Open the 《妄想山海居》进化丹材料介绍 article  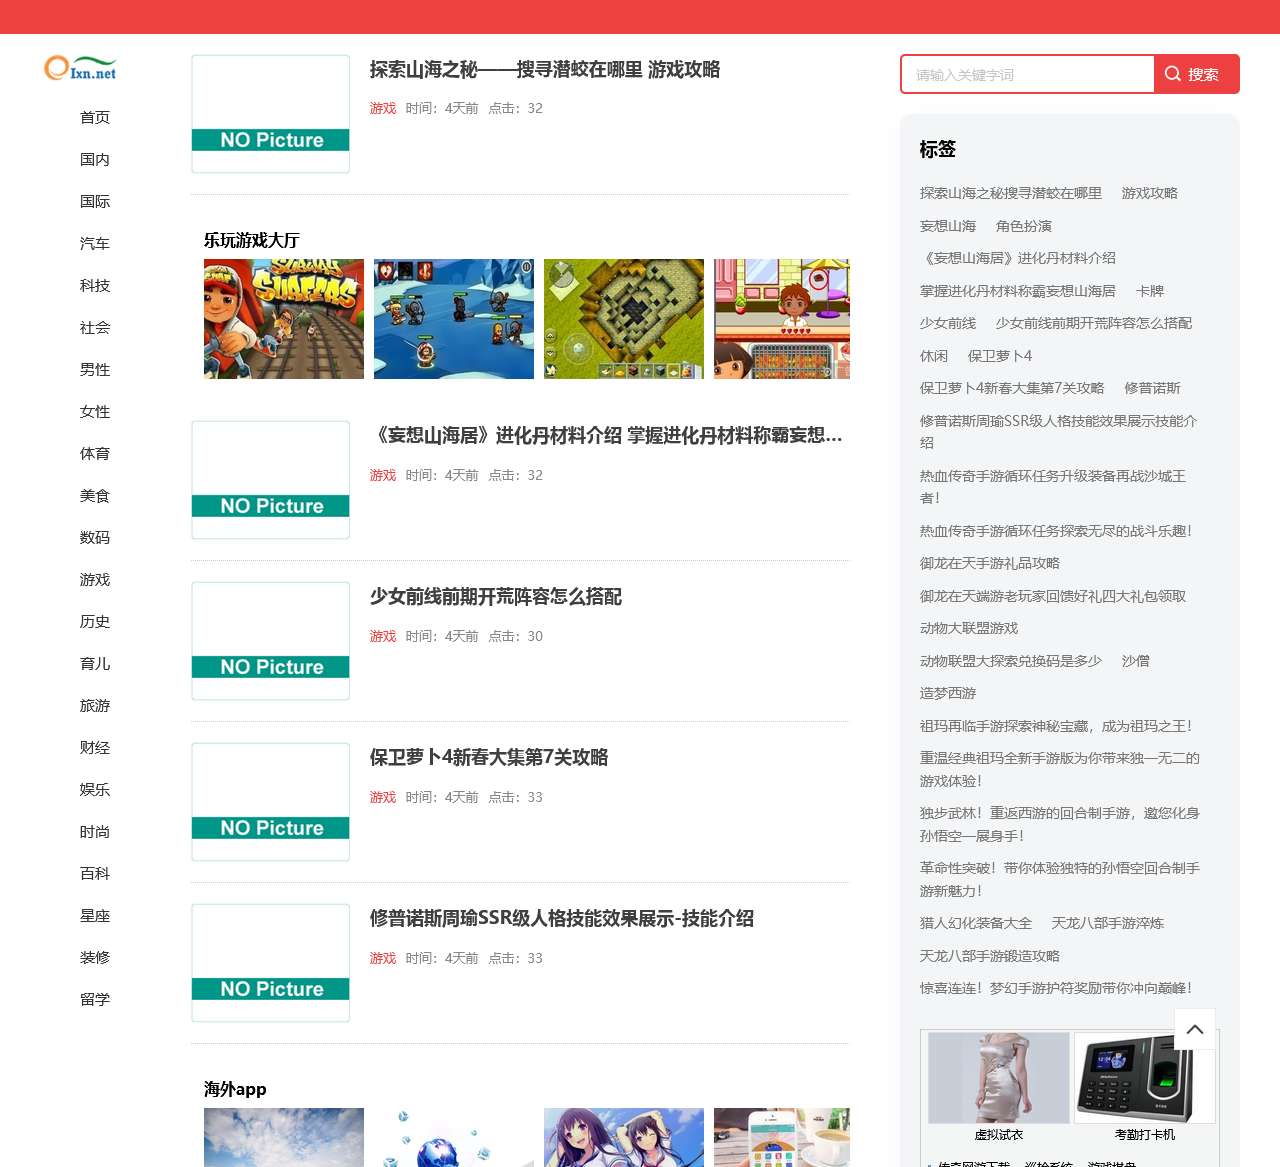[606, 435]
